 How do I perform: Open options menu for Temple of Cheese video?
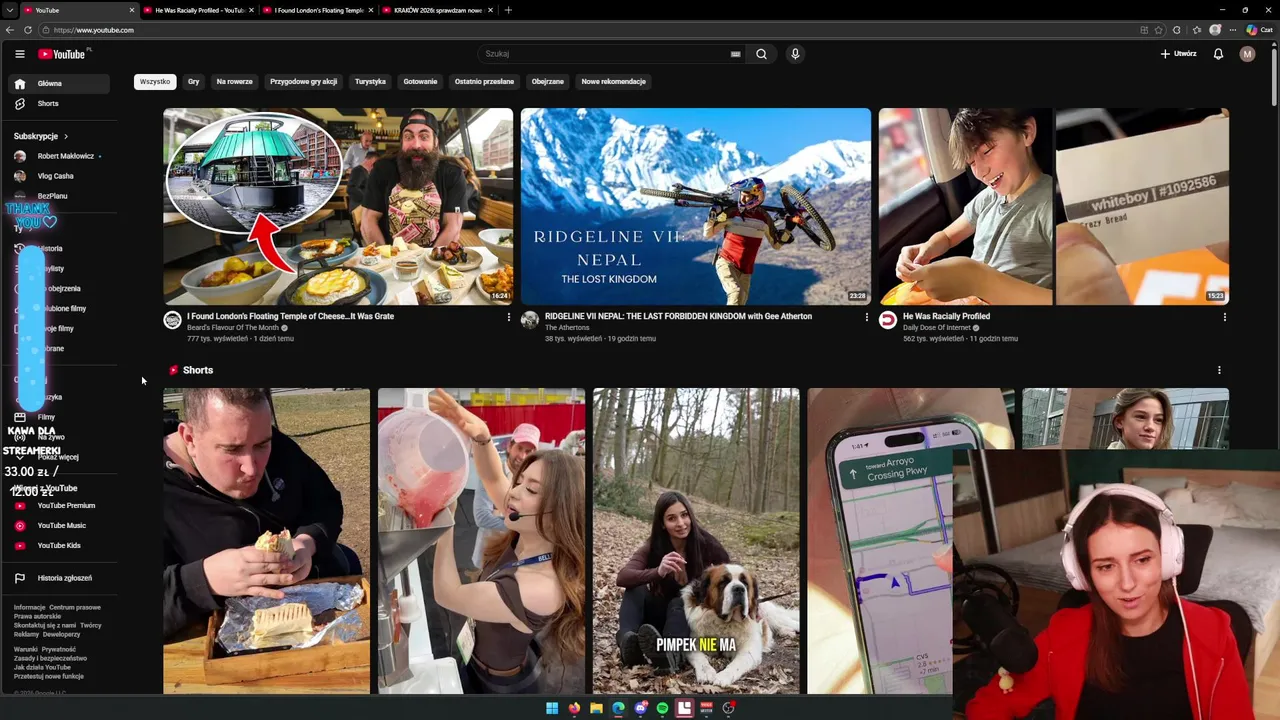point(508,317)
